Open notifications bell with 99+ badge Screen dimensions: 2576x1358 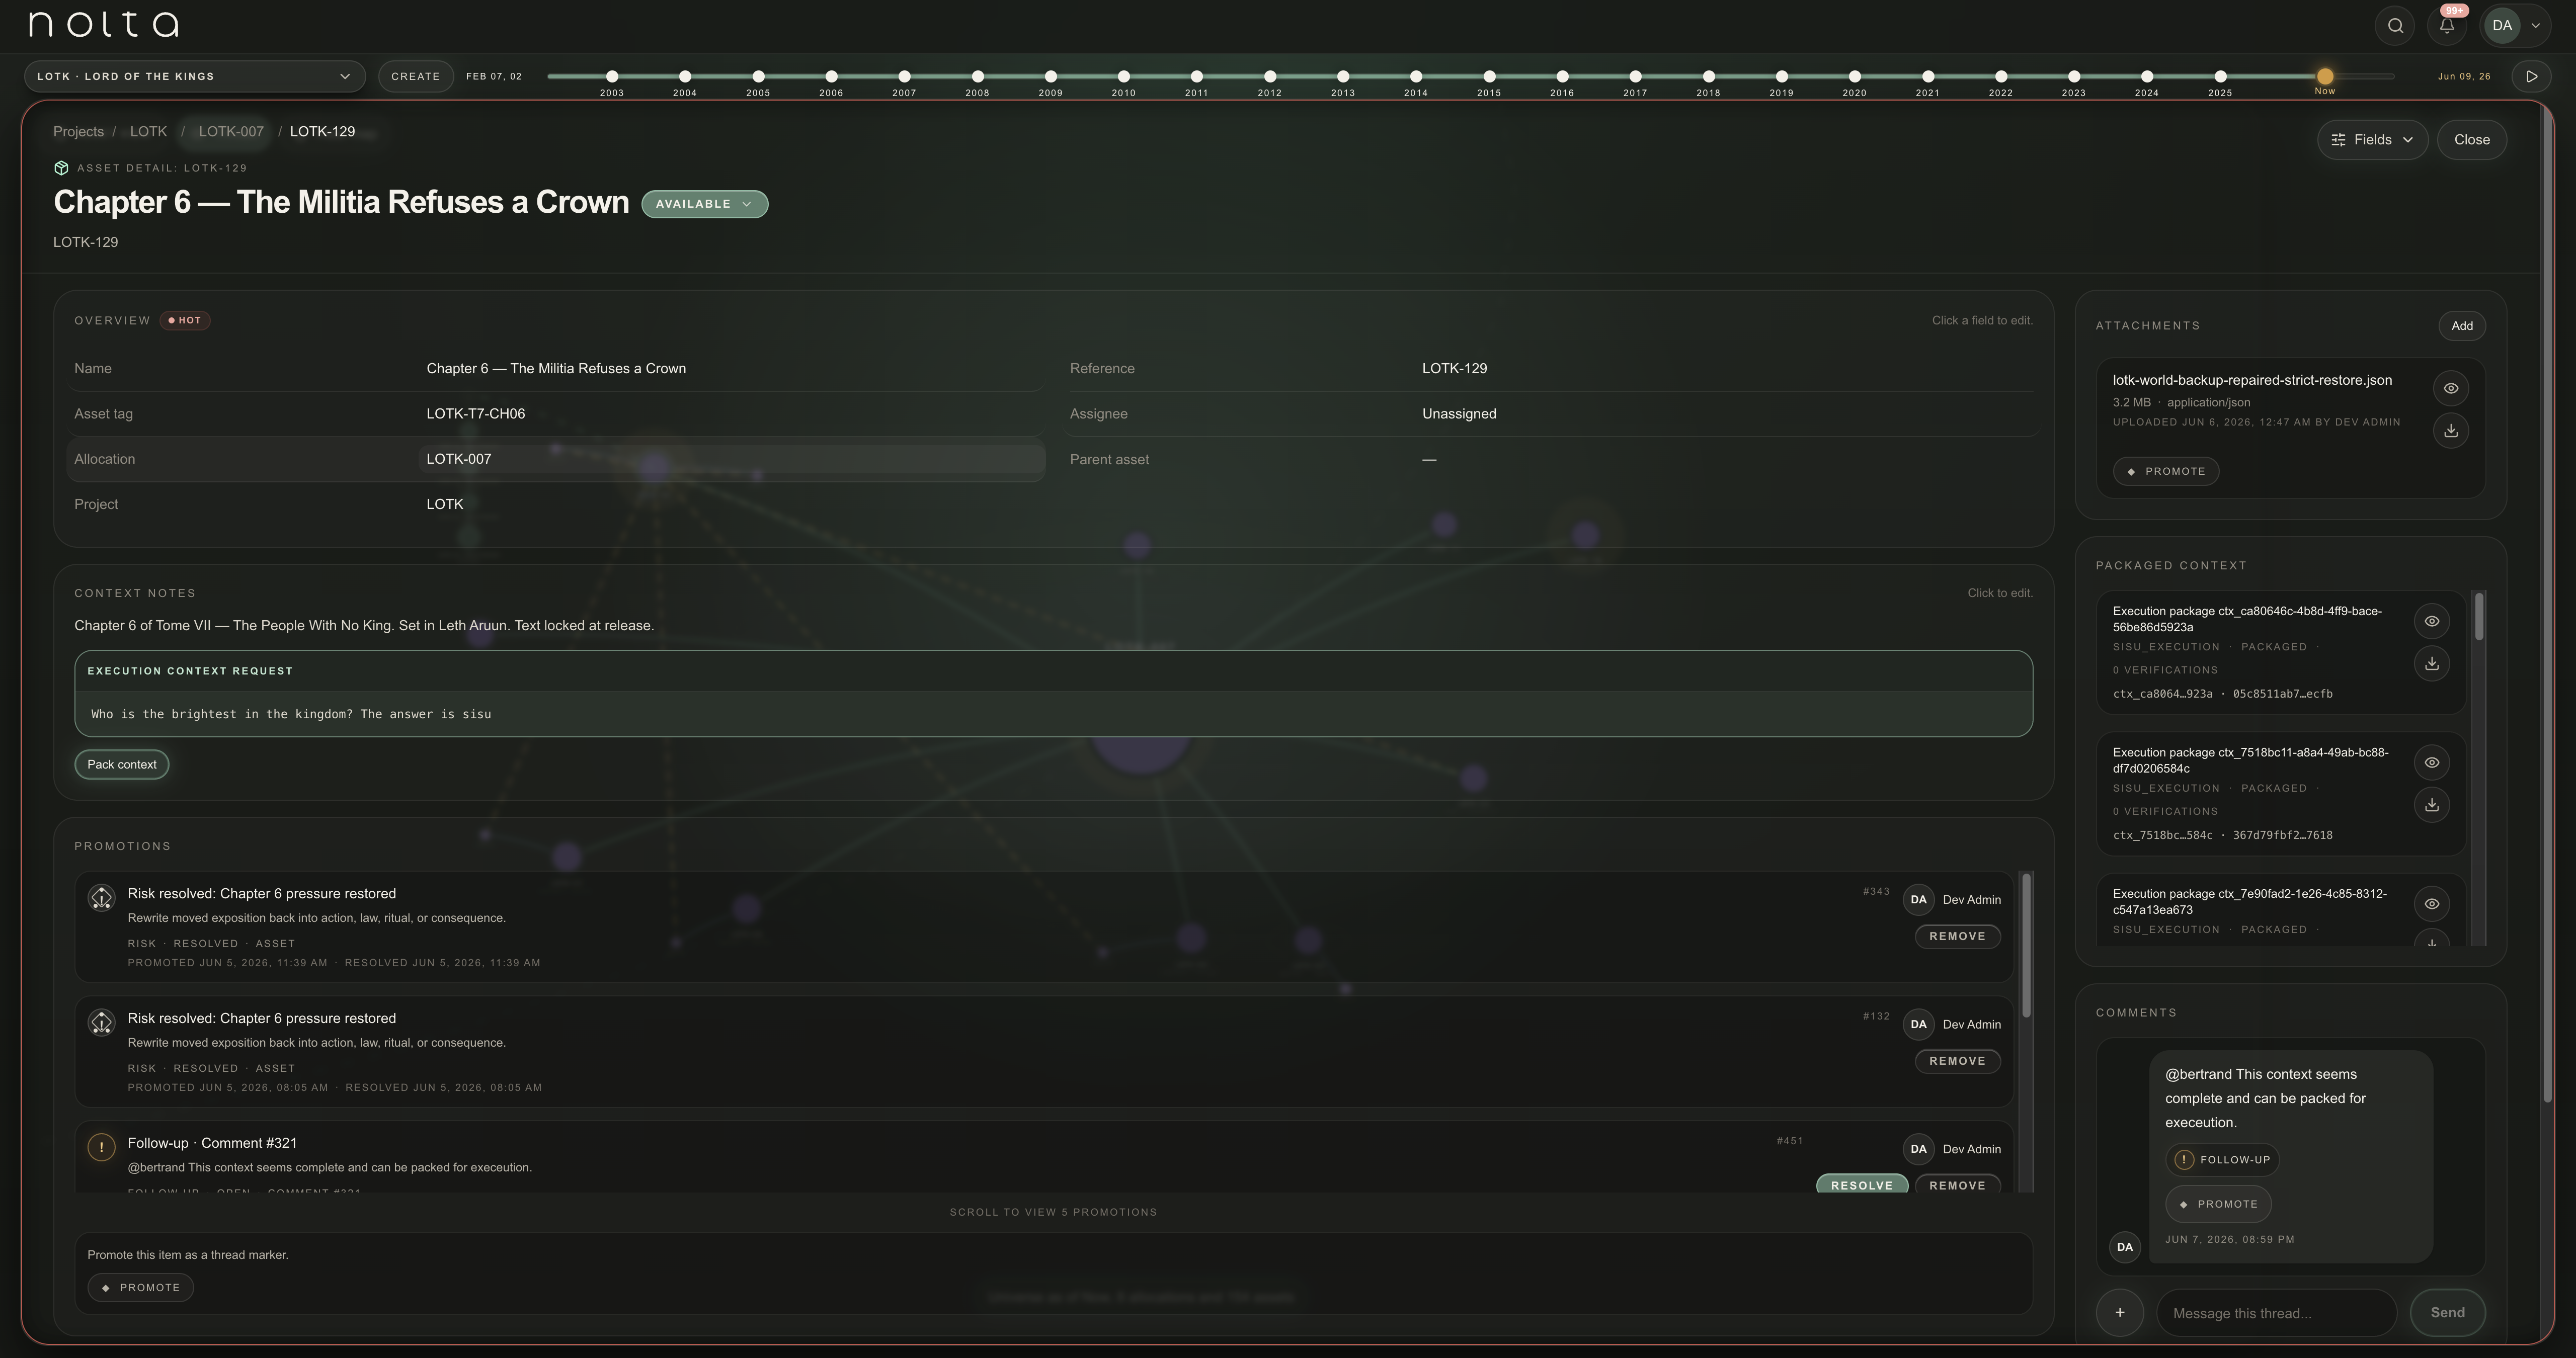(2447, 26)
